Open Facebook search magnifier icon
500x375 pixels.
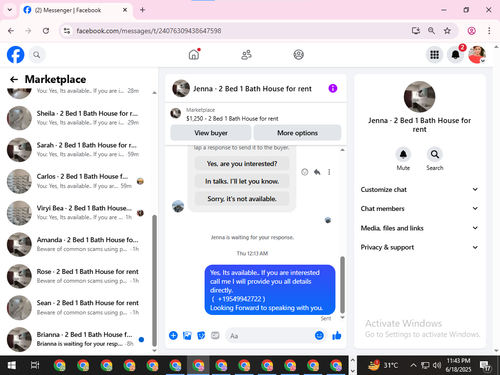pyautogui.click(x=37, y=55)
